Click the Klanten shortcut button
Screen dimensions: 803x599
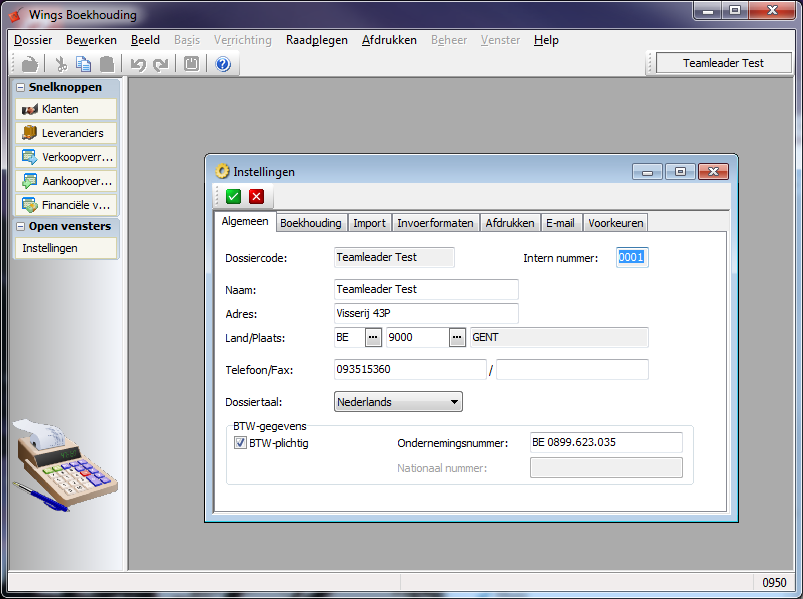(66, 109)
